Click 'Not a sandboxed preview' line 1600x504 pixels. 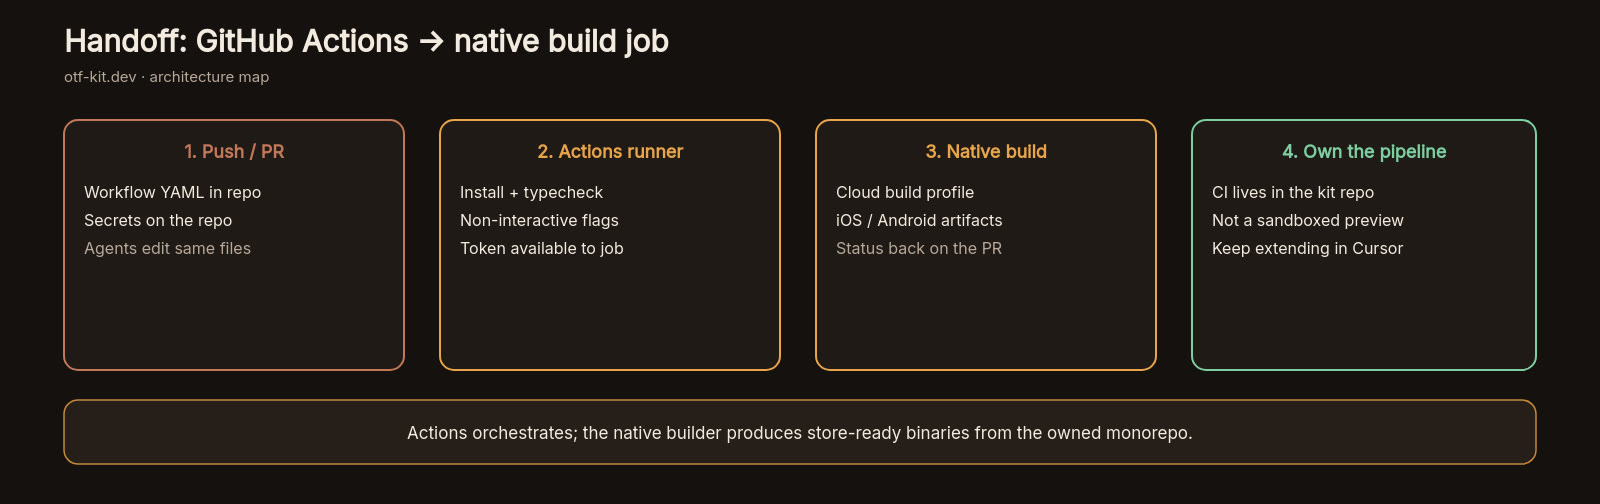pos(1308,220)
